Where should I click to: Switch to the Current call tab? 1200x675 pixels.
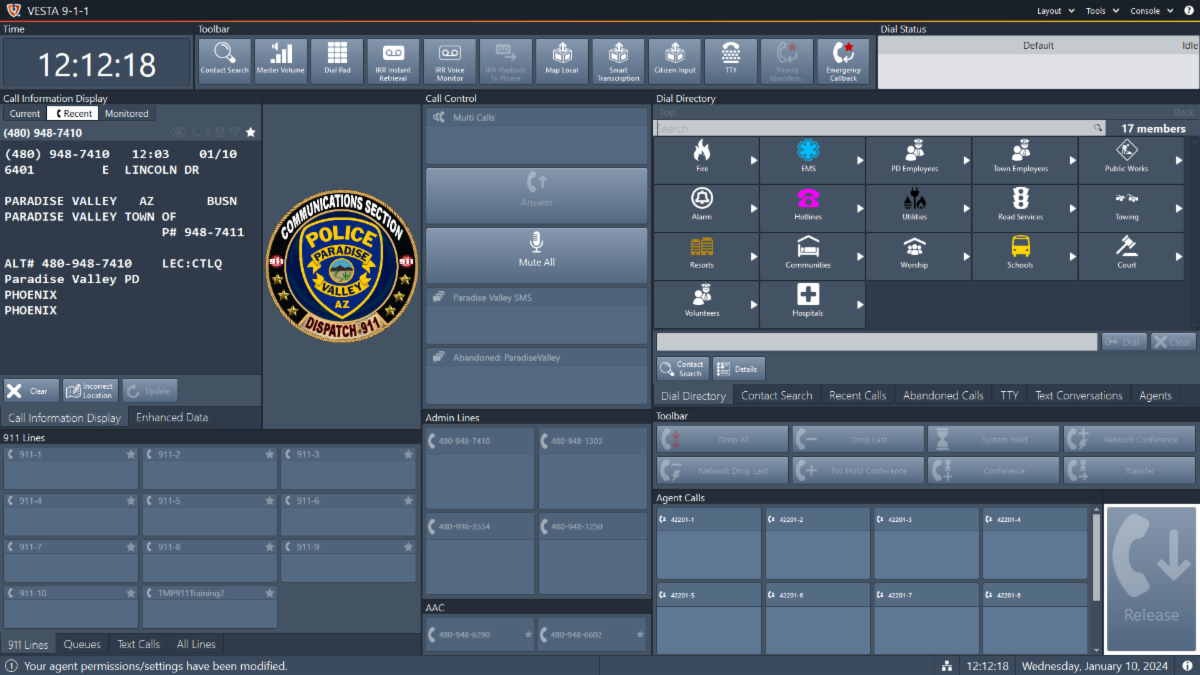(x=25, y=114)
